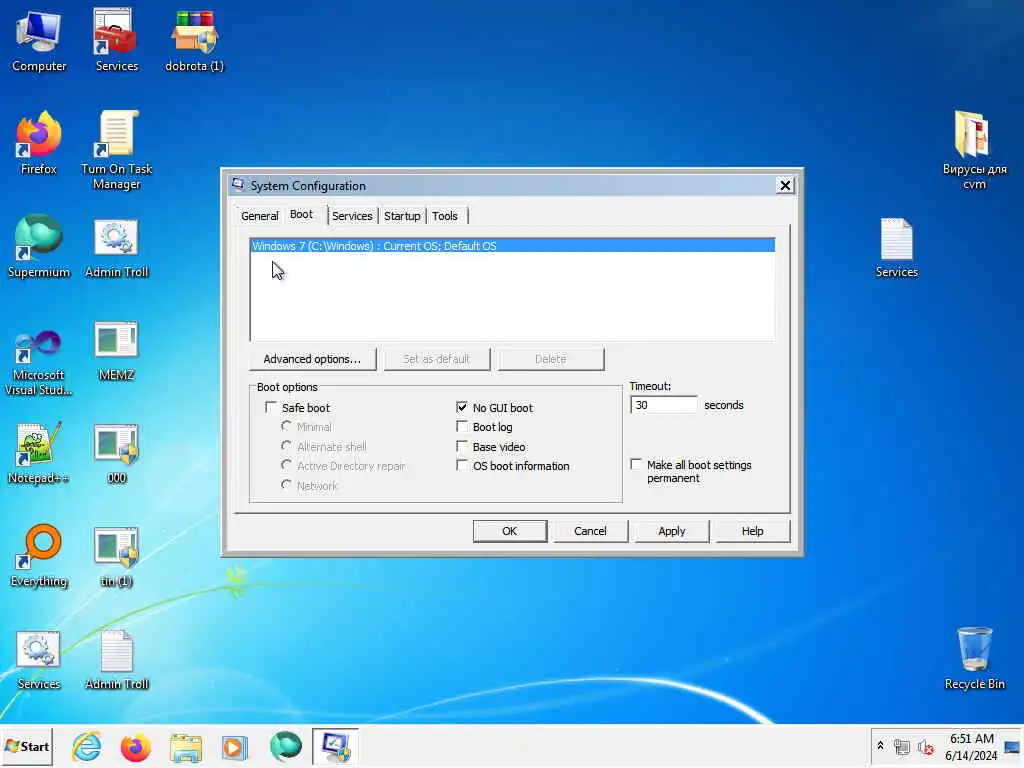Enable OS boot information checkbox
Image resolution: width=1024 pixels, height=768 pixels.
(462, 466)
